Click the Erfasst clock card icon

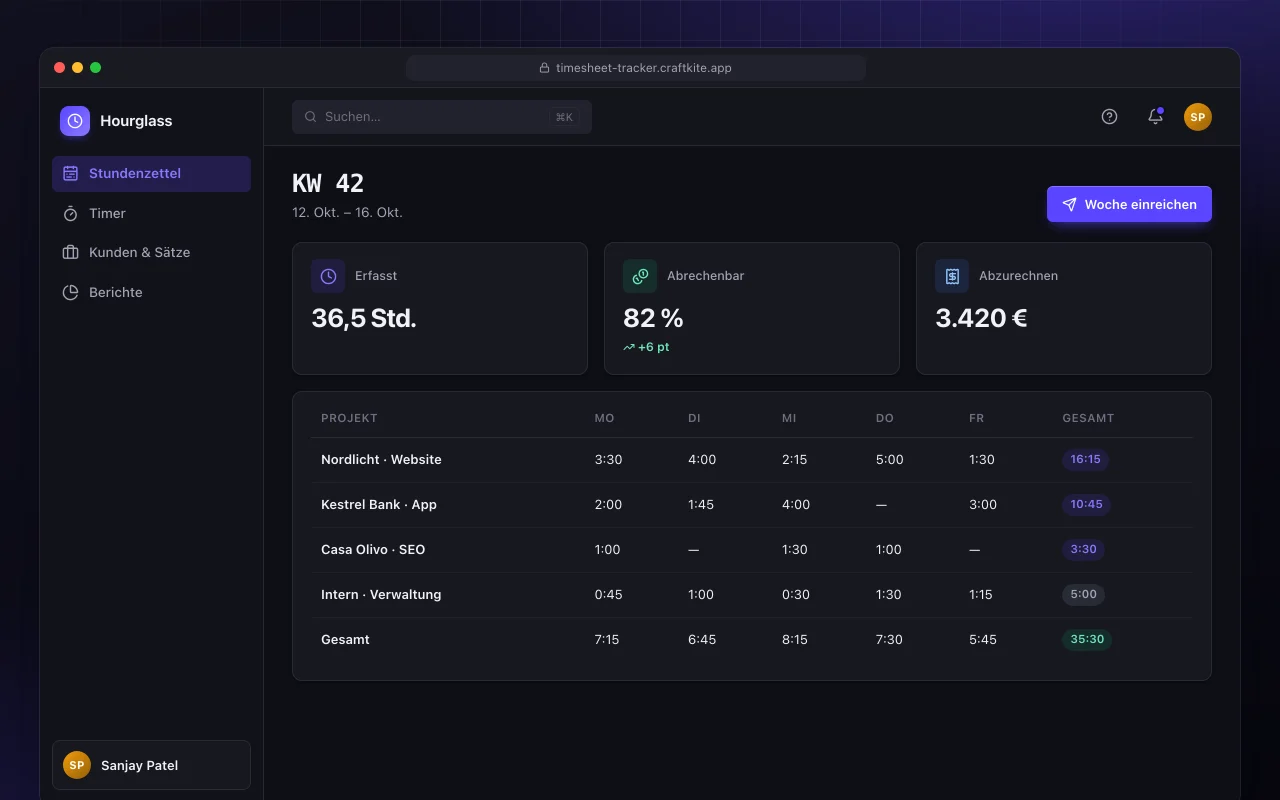point(328,276)
